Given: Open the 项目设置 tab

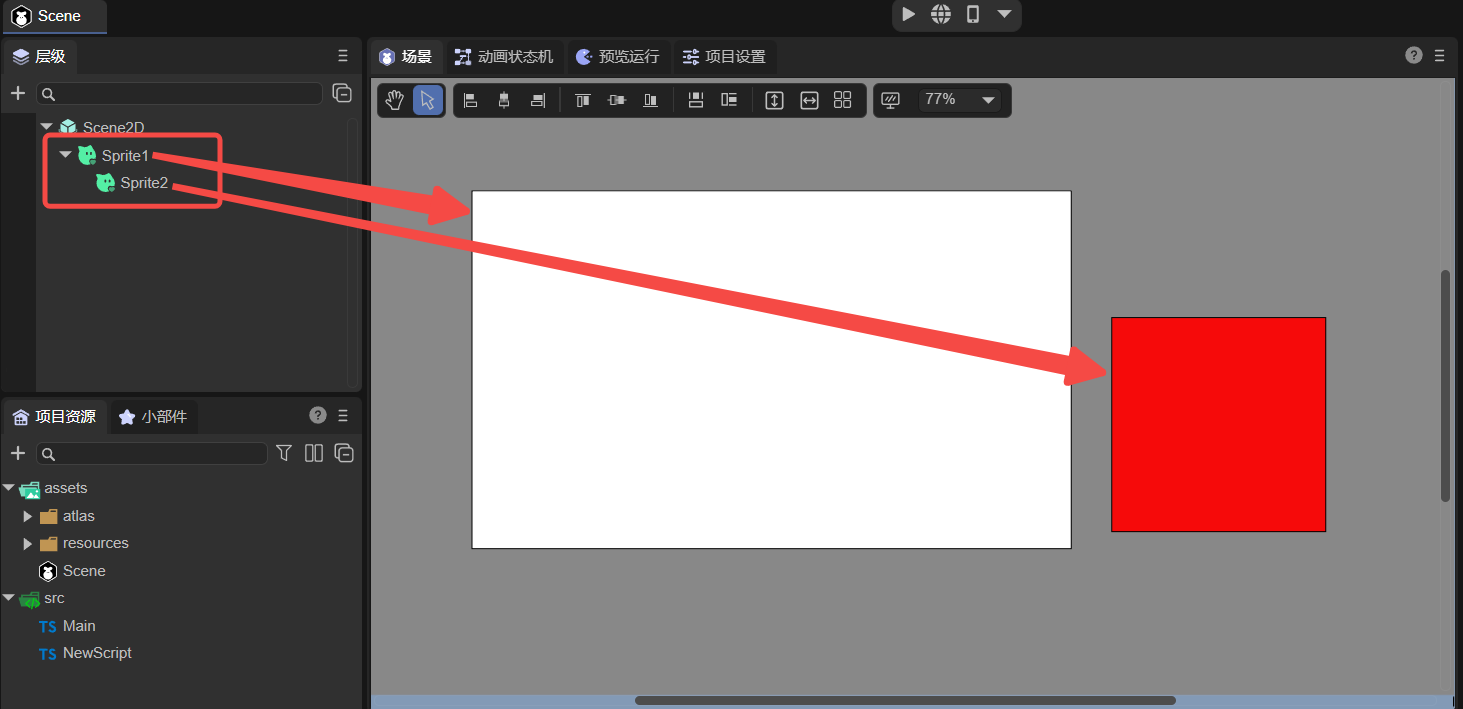Looking at the screenshot, I should (724, 56).
